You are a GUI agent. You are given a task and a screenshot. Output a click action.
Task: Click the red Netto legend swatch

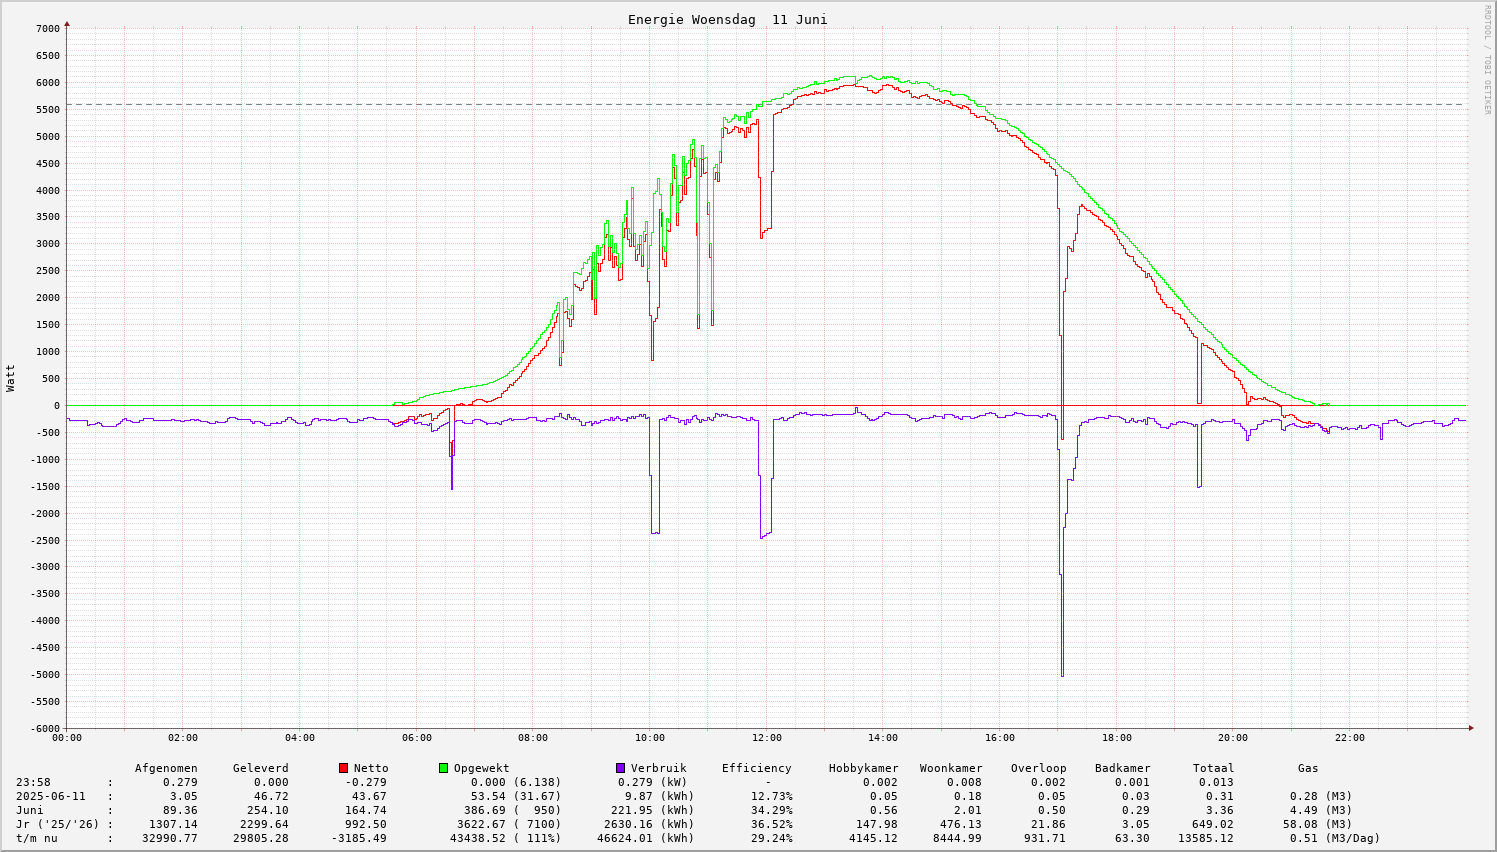[343, 768]
